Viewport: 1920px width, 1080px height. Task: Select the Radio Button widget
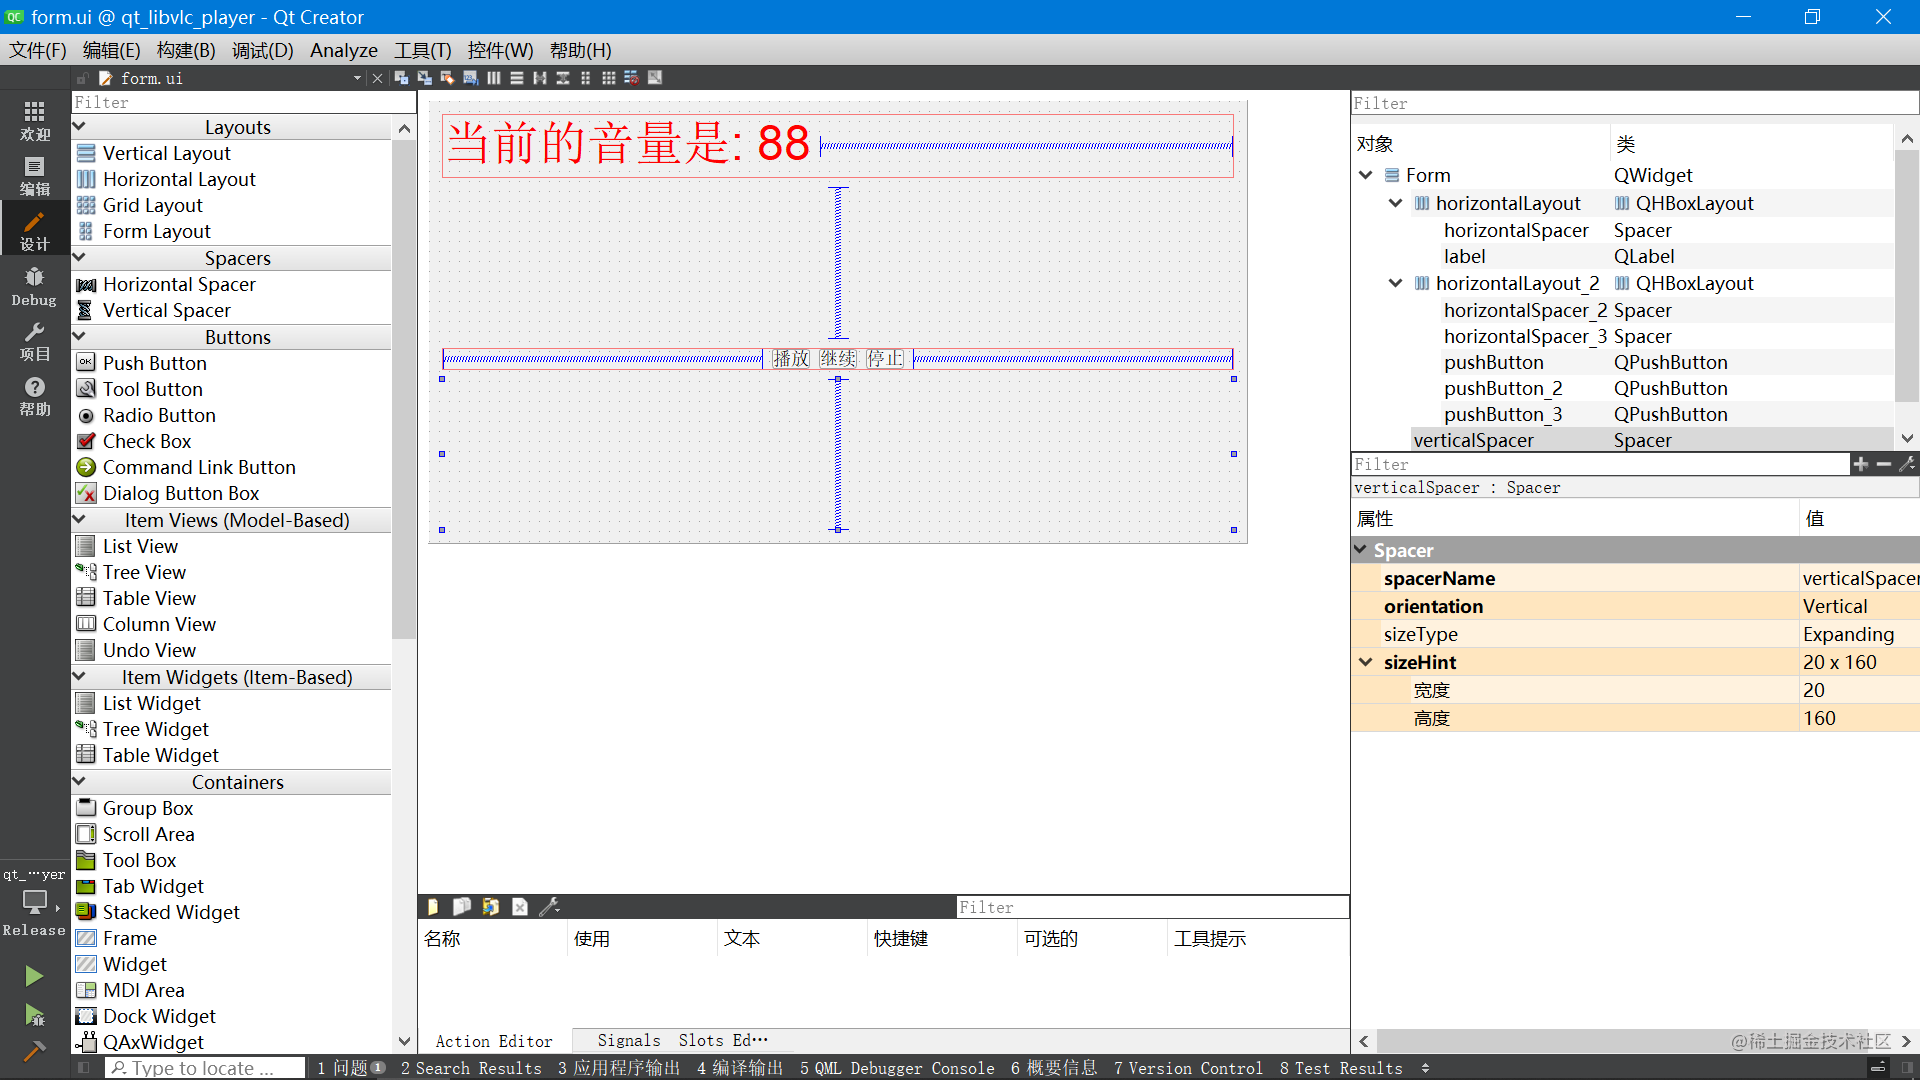coord(158,415)
